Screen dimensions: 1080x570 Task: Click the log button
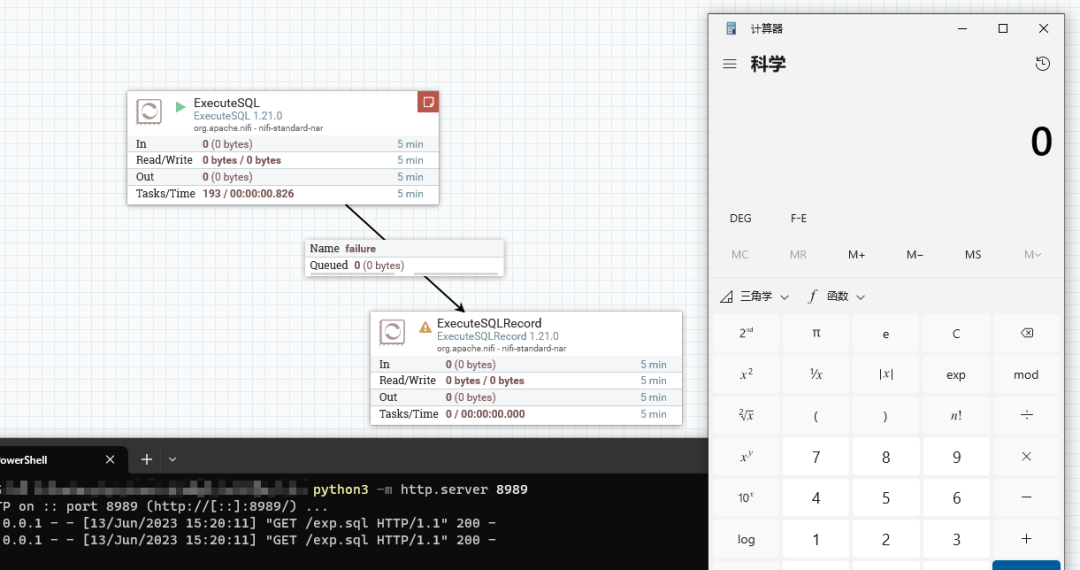(x=746, y=538)
